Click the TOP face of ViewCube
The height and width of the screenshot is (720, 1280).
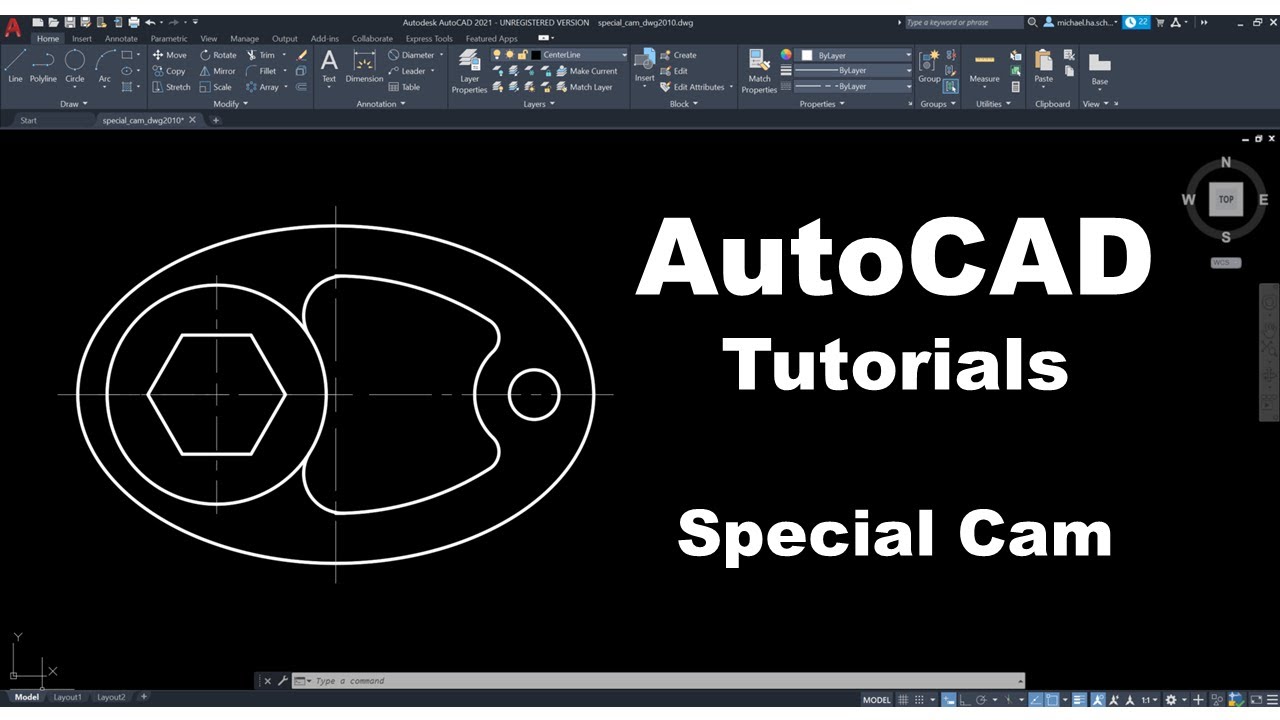(1226, 199)
